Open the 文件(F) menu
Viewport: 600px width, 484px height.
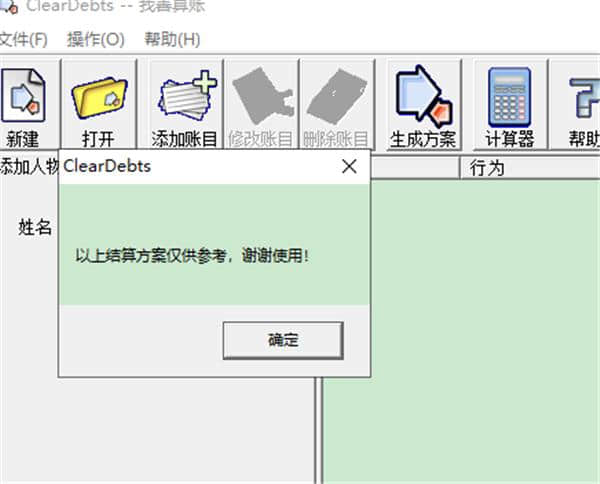point(23,39)
